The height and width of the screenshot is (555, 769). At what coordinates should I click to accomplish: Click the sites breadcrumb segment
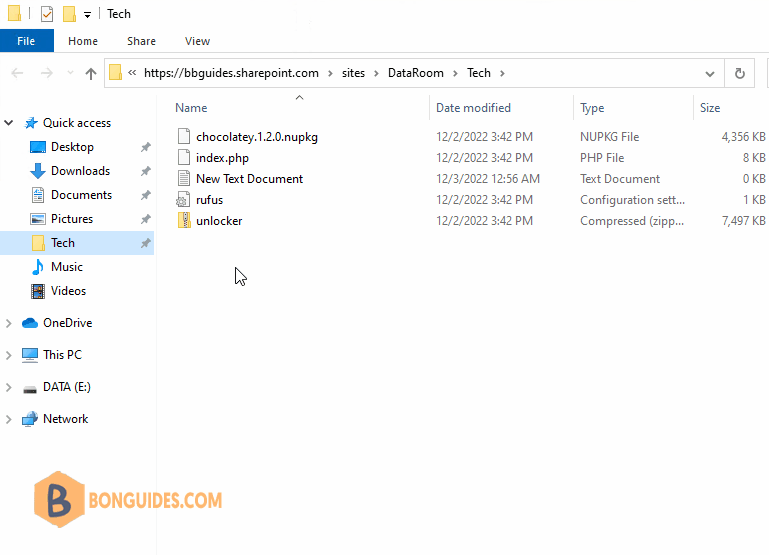(353, 73)
